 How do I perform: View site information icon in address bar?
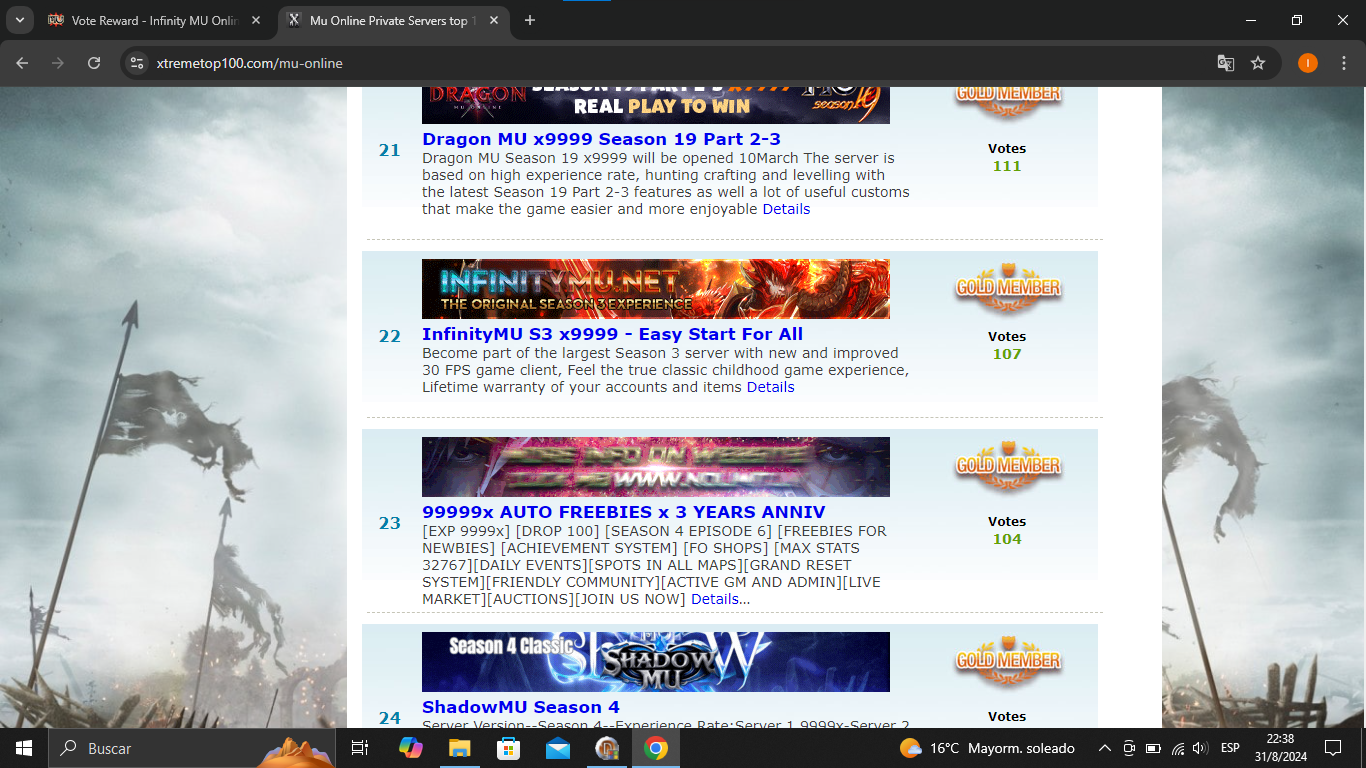138,63
